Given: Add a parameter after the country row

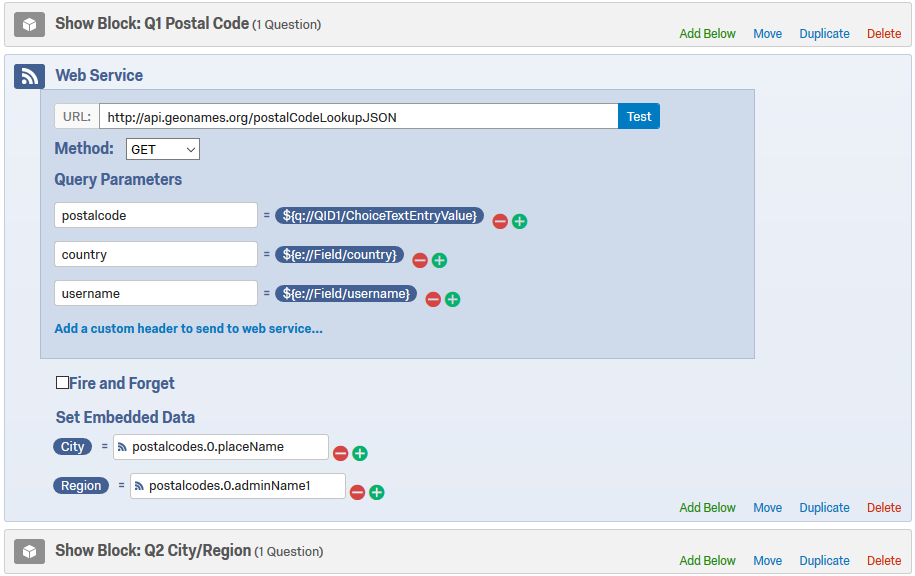Looking at the screenshot, I should (439, 260).
